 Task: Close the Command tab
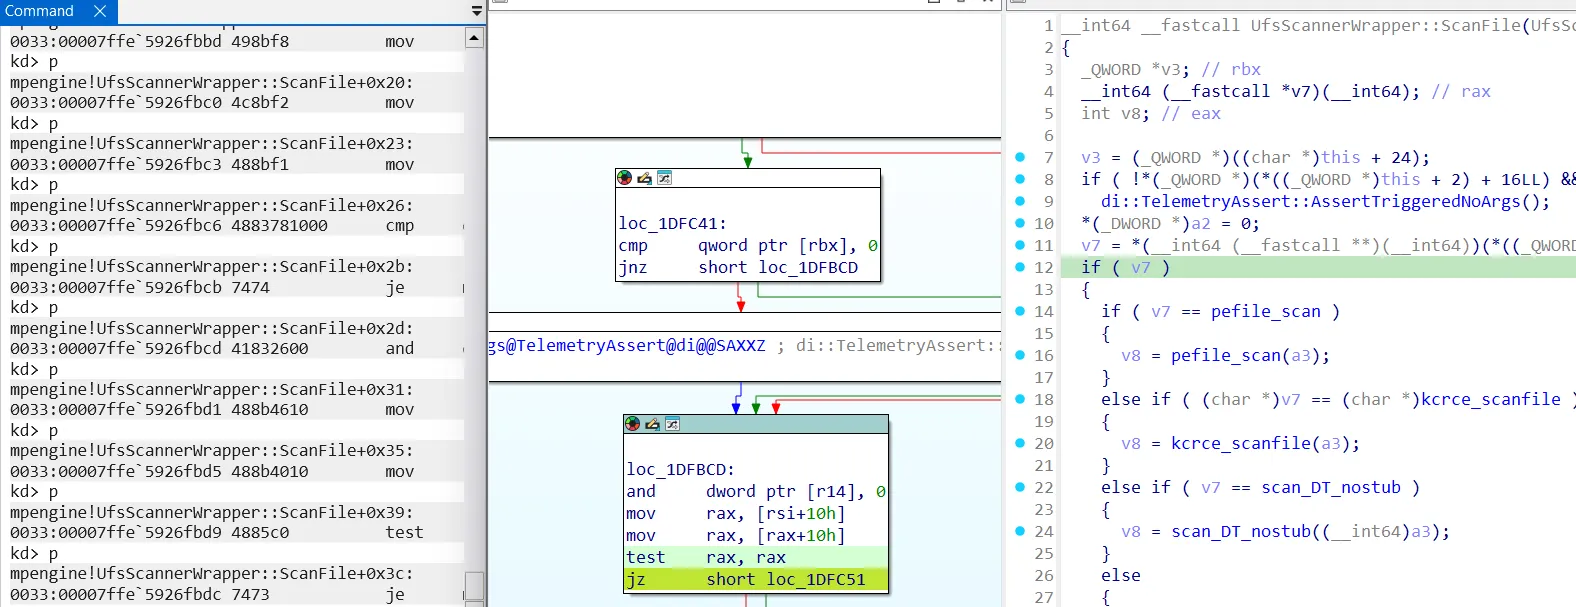[100, 11]
